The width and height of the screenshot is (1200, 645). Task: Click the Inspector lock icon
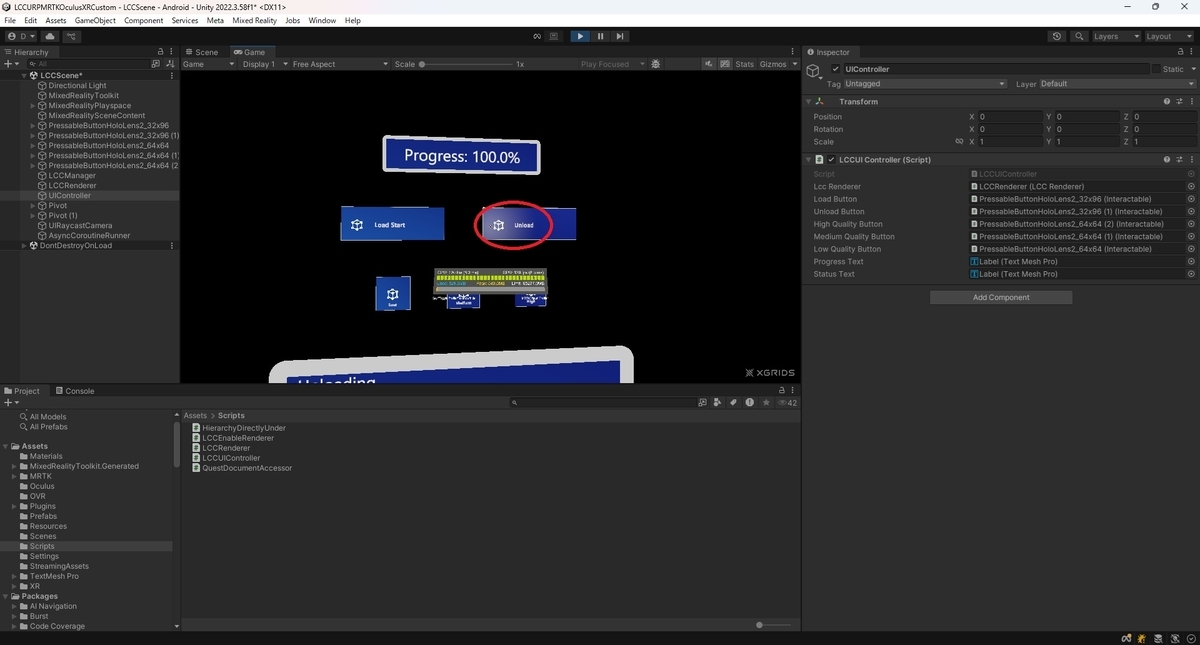(x=1178, y=52)
